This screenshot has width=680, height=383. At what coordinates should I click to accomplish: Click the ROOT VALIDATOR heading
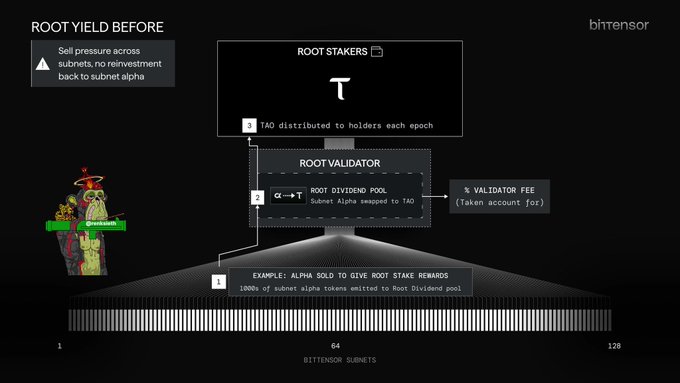340,163
